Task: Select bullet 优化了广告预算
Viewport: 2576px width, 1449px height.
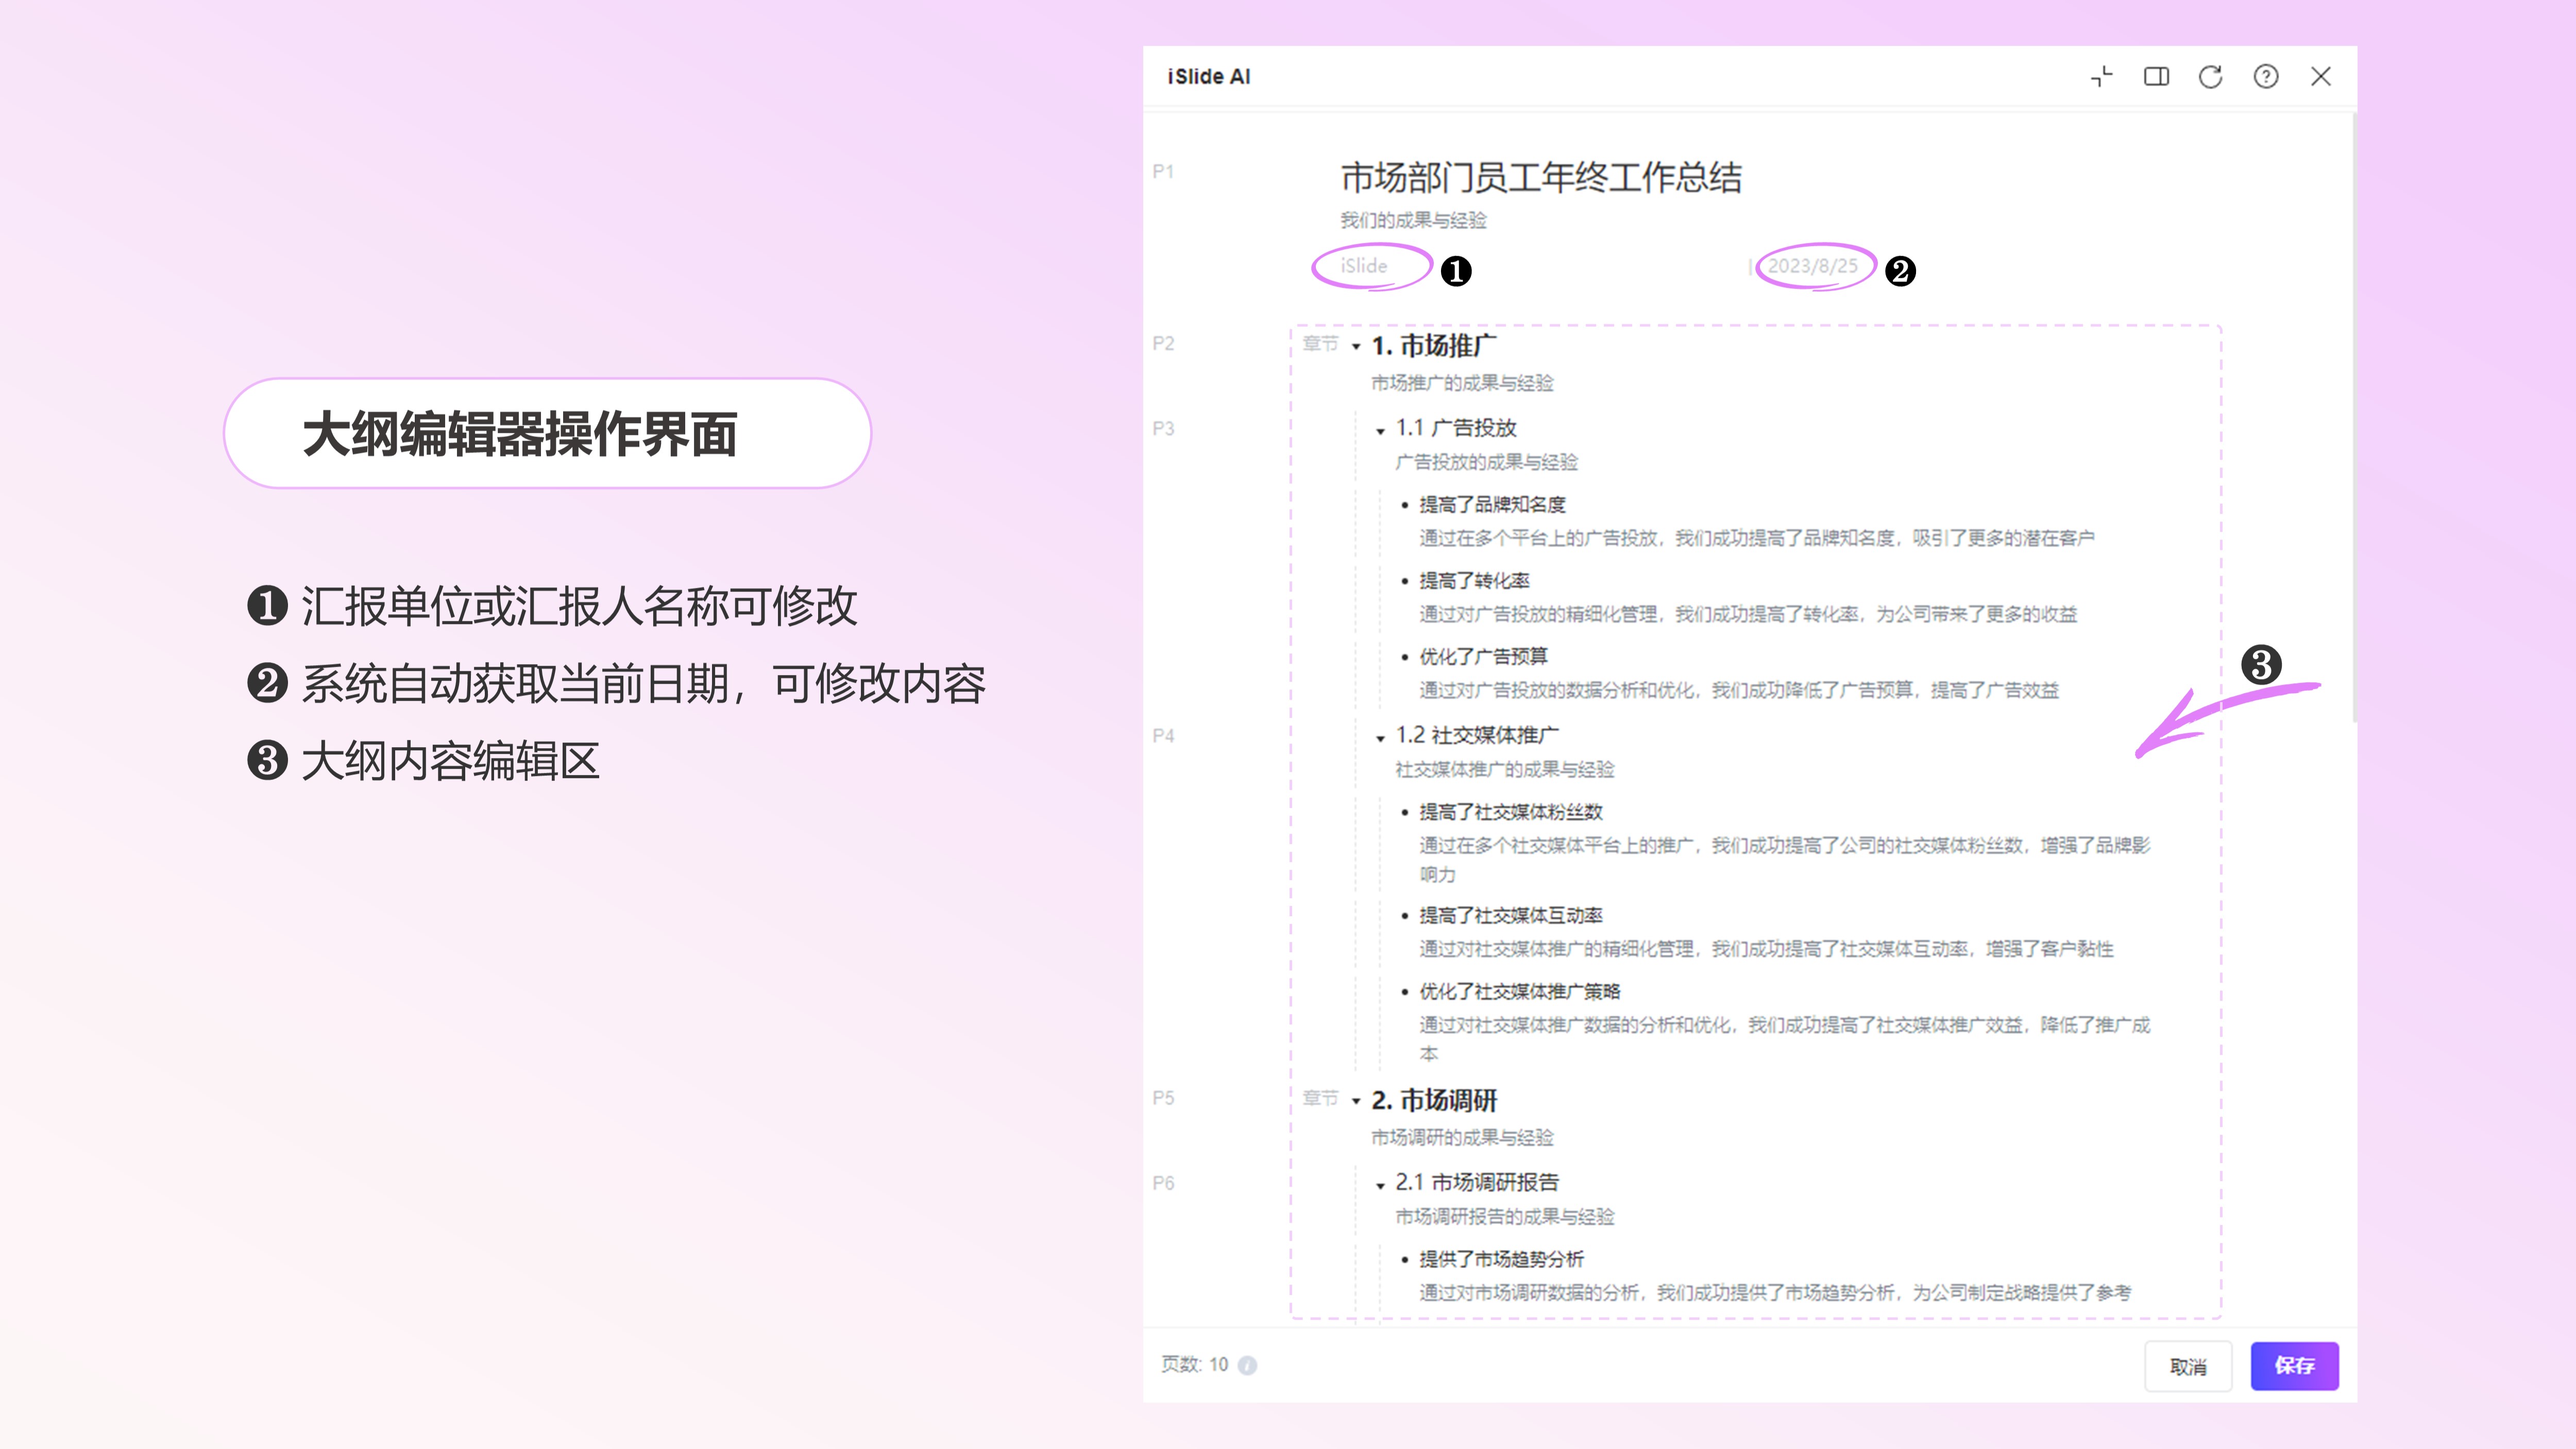Action: pos(1483,657)
